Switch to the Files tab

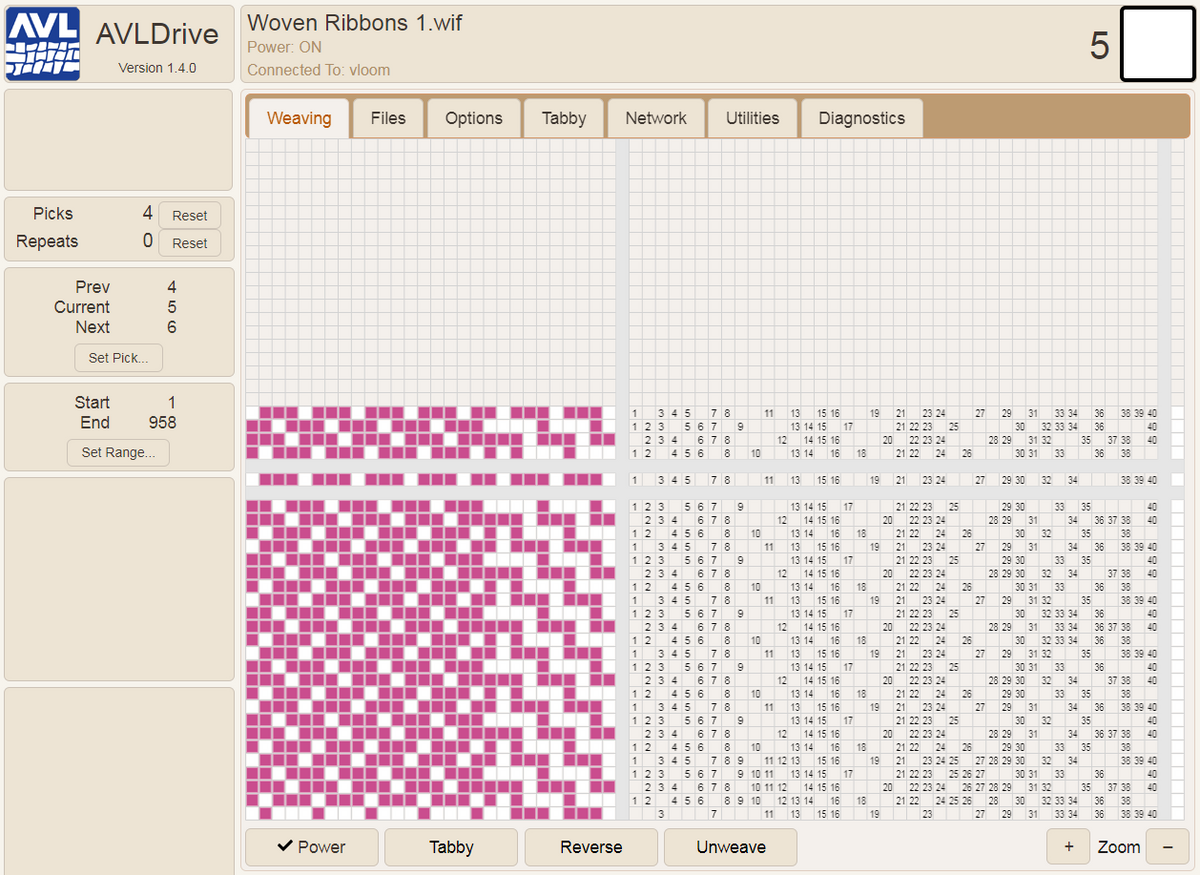tap(388, 118)
